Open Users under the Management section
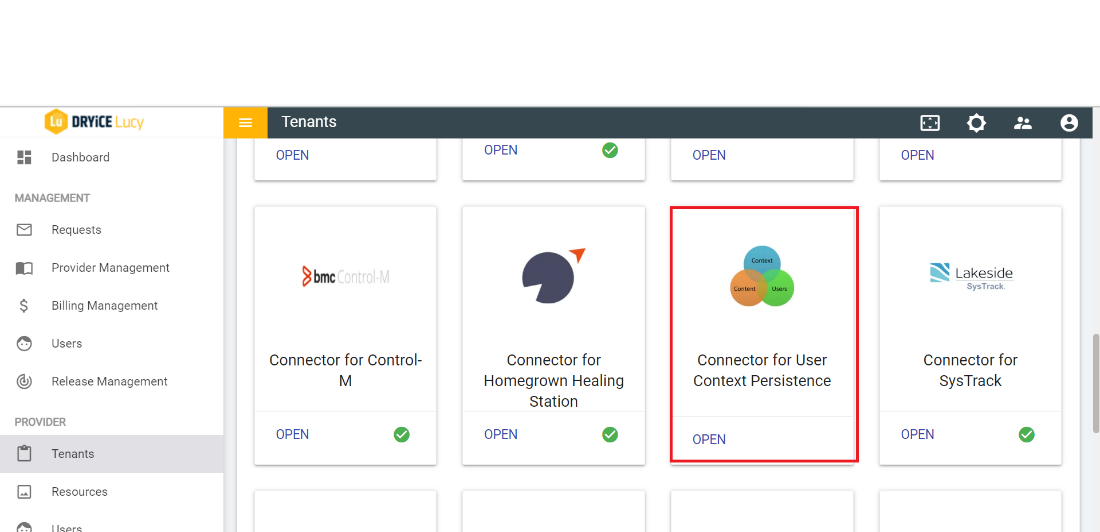1100x532 pixels. tap(67, 344)
